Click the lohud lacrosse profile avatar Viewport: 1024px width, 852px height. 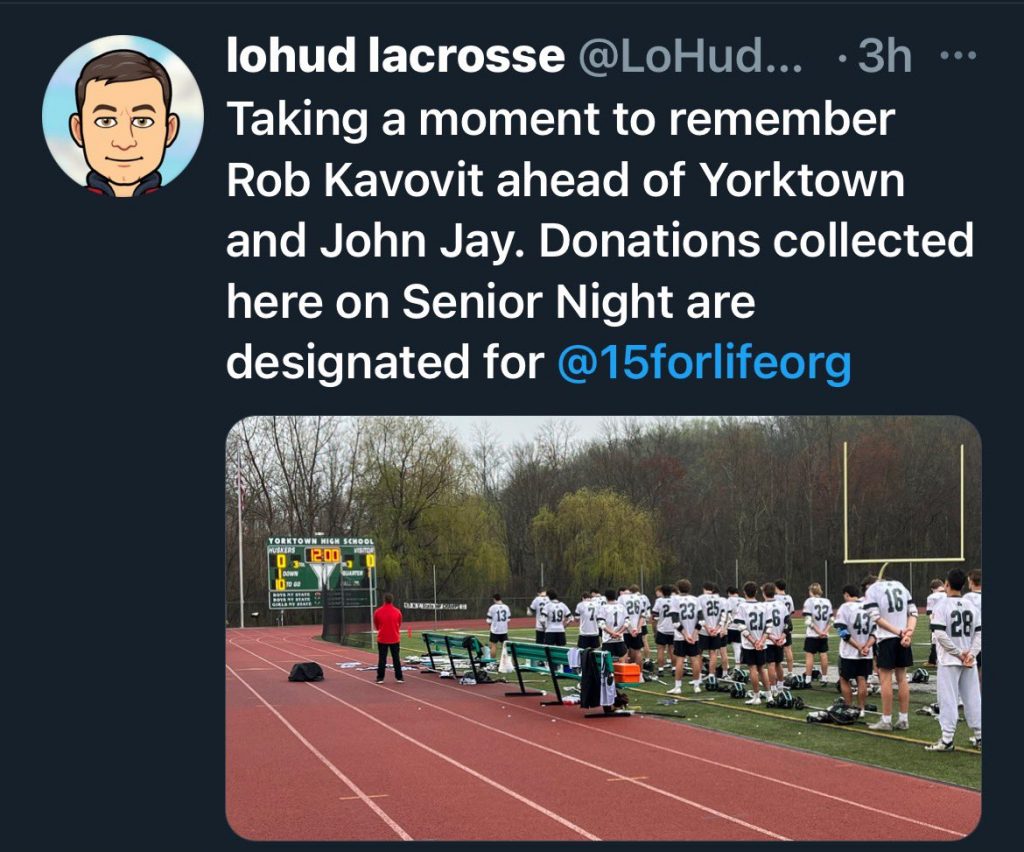click(123, 116)
